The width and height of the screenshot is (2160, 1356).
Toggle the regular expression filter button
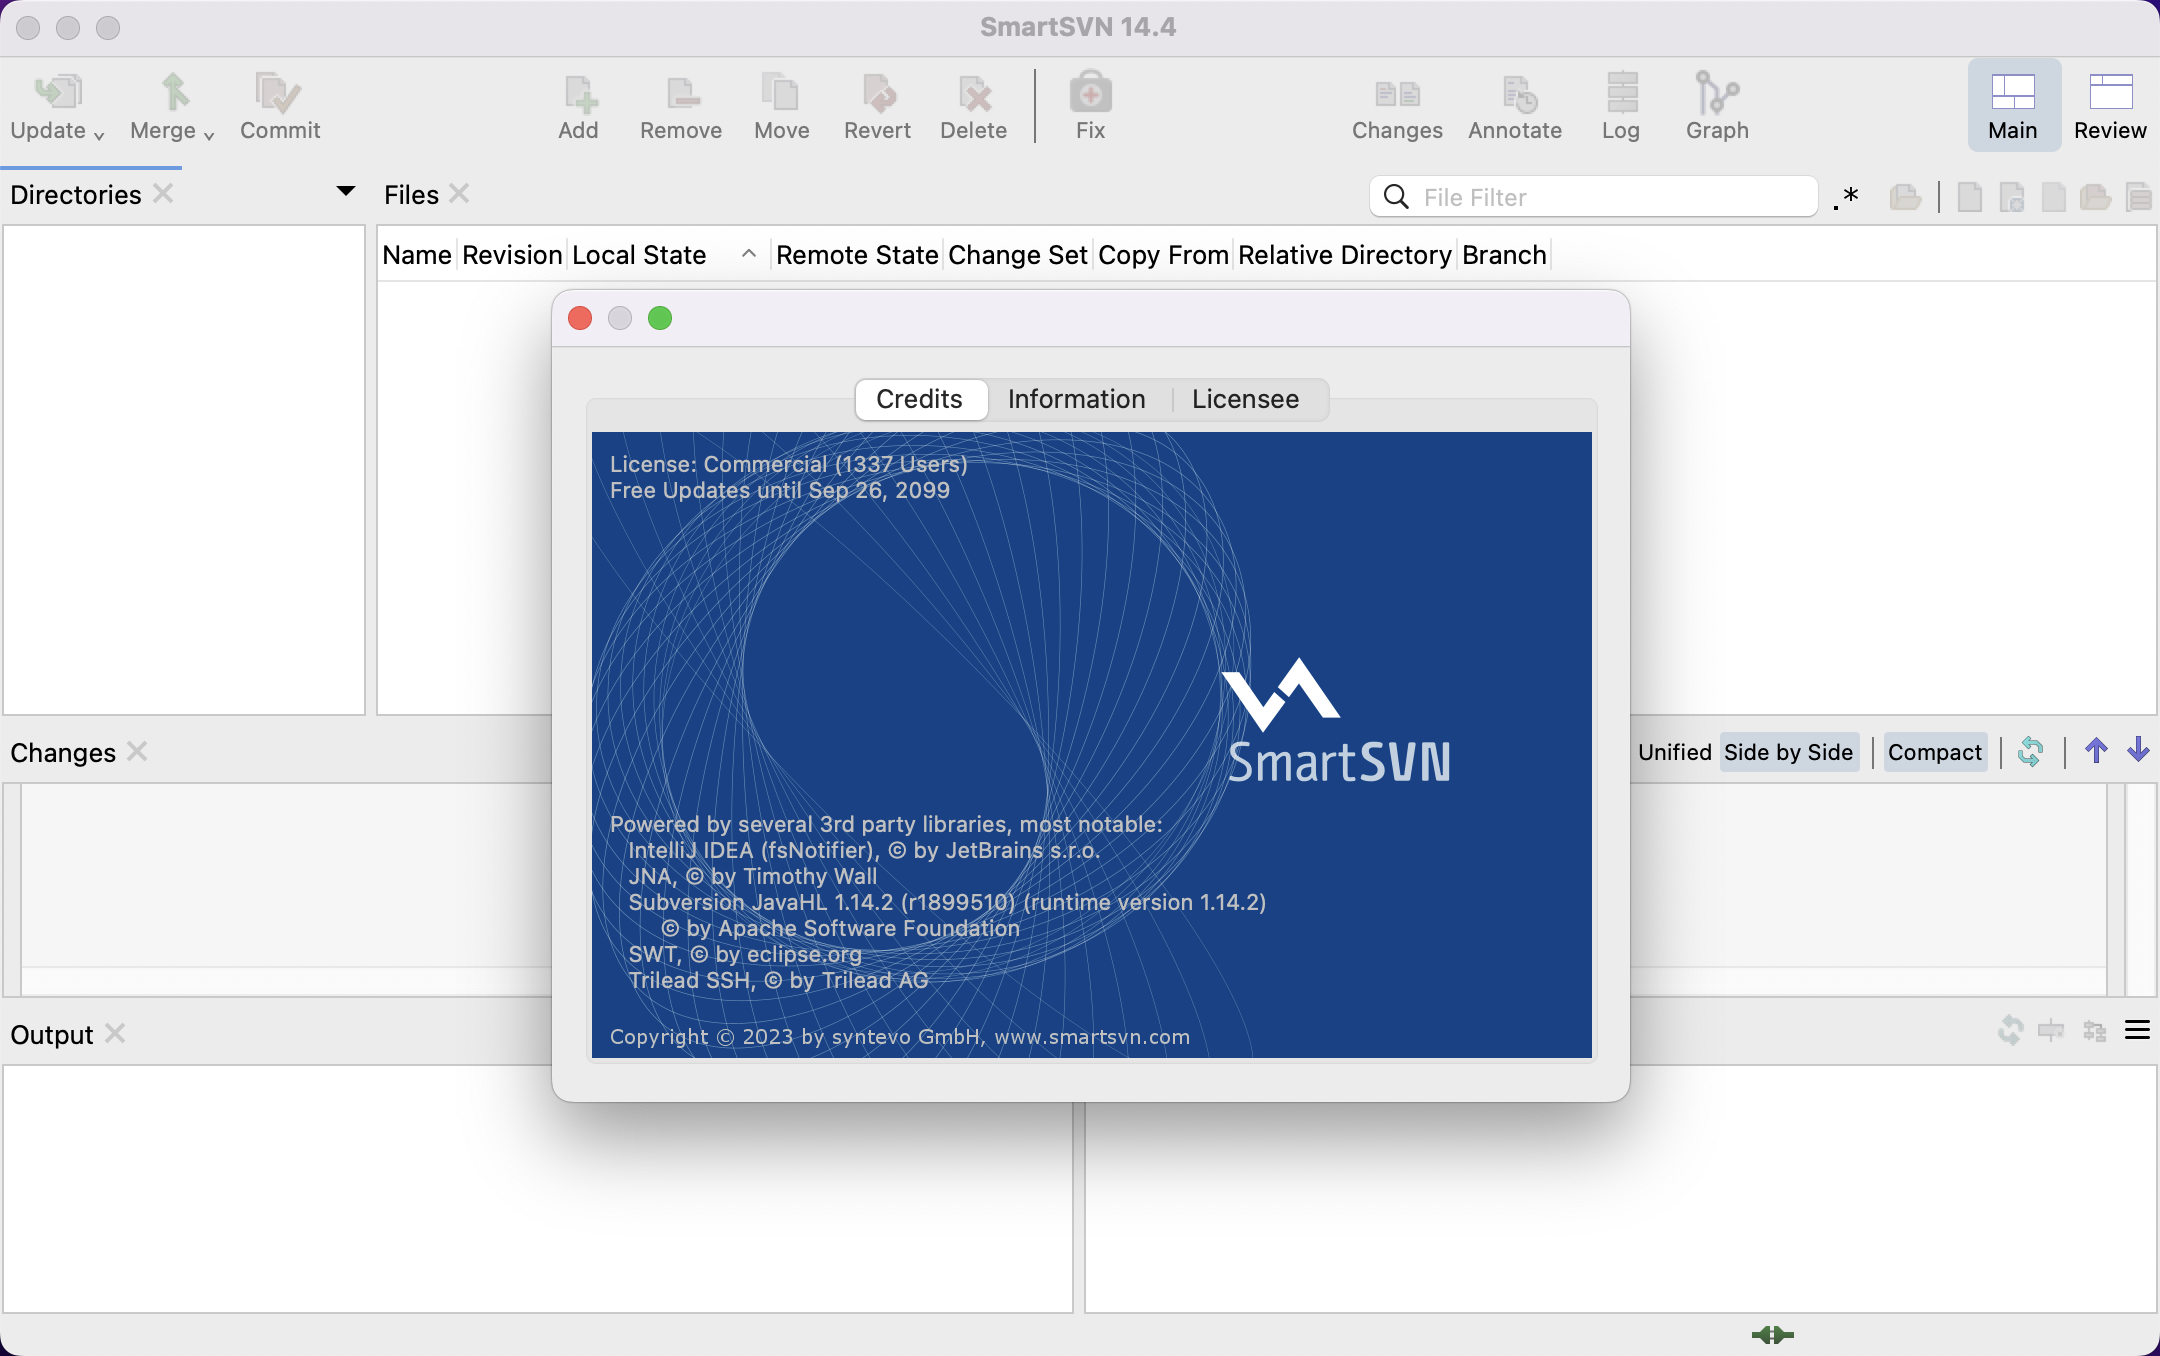coord(1846,197)
